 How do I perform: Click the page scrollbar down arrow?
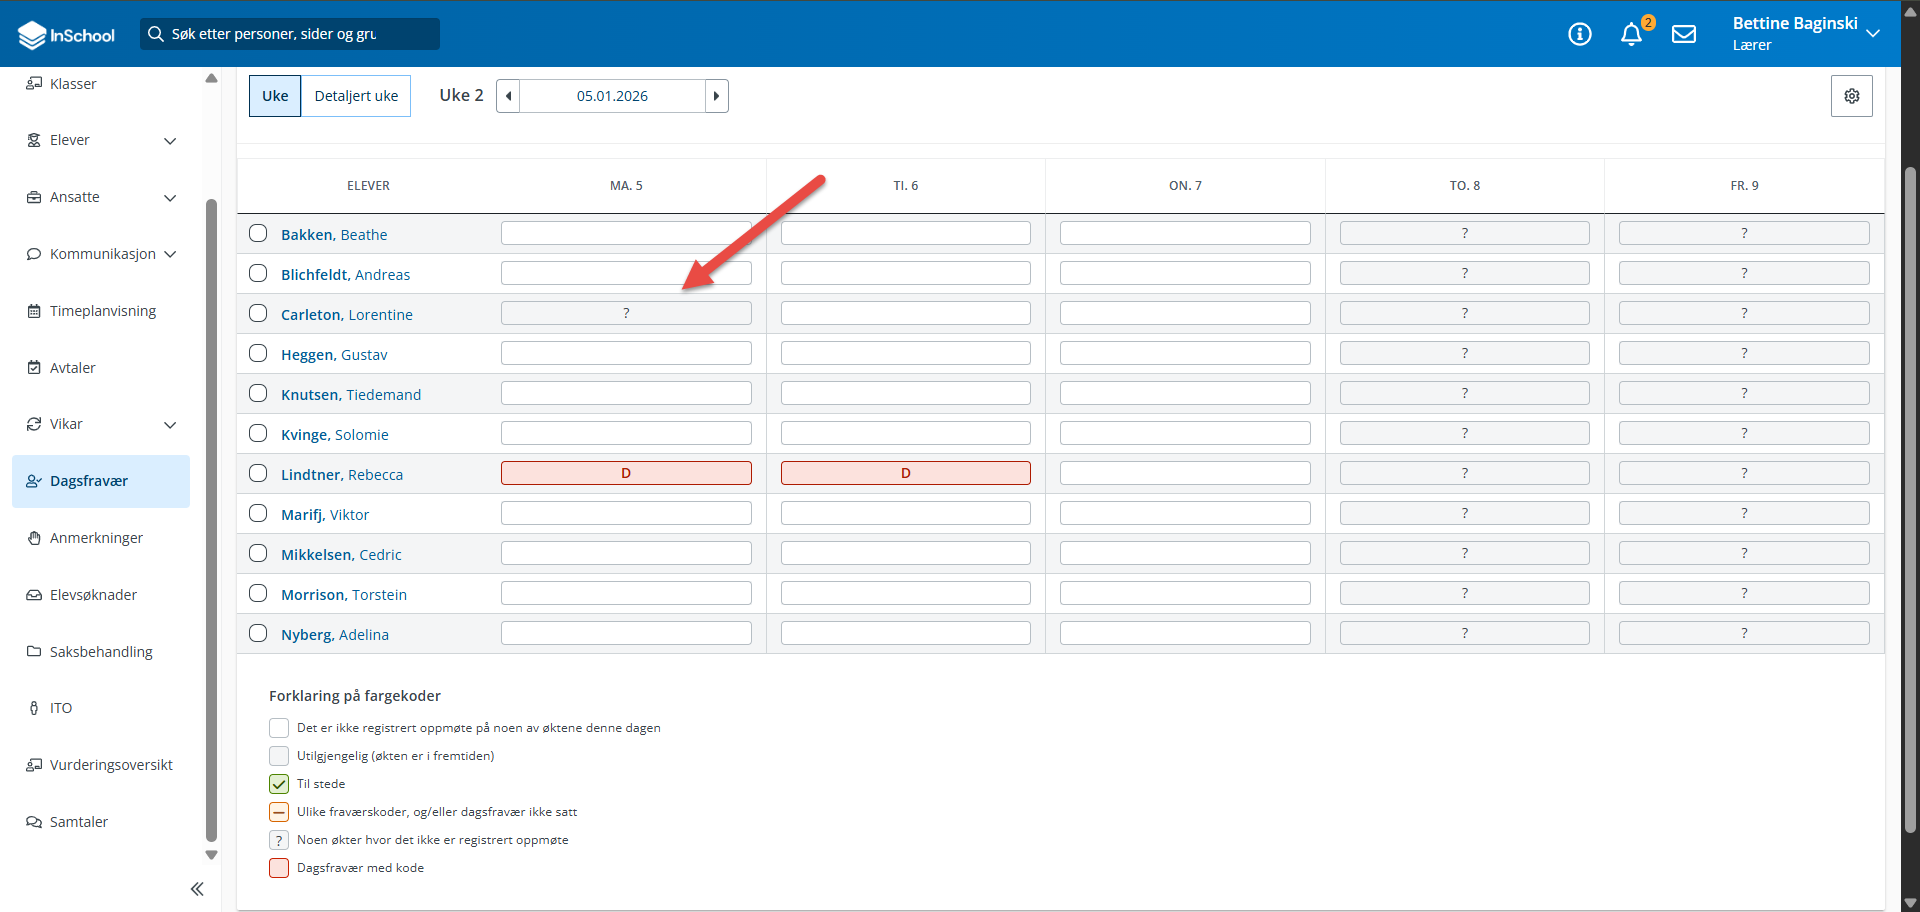coord(1910,903)
